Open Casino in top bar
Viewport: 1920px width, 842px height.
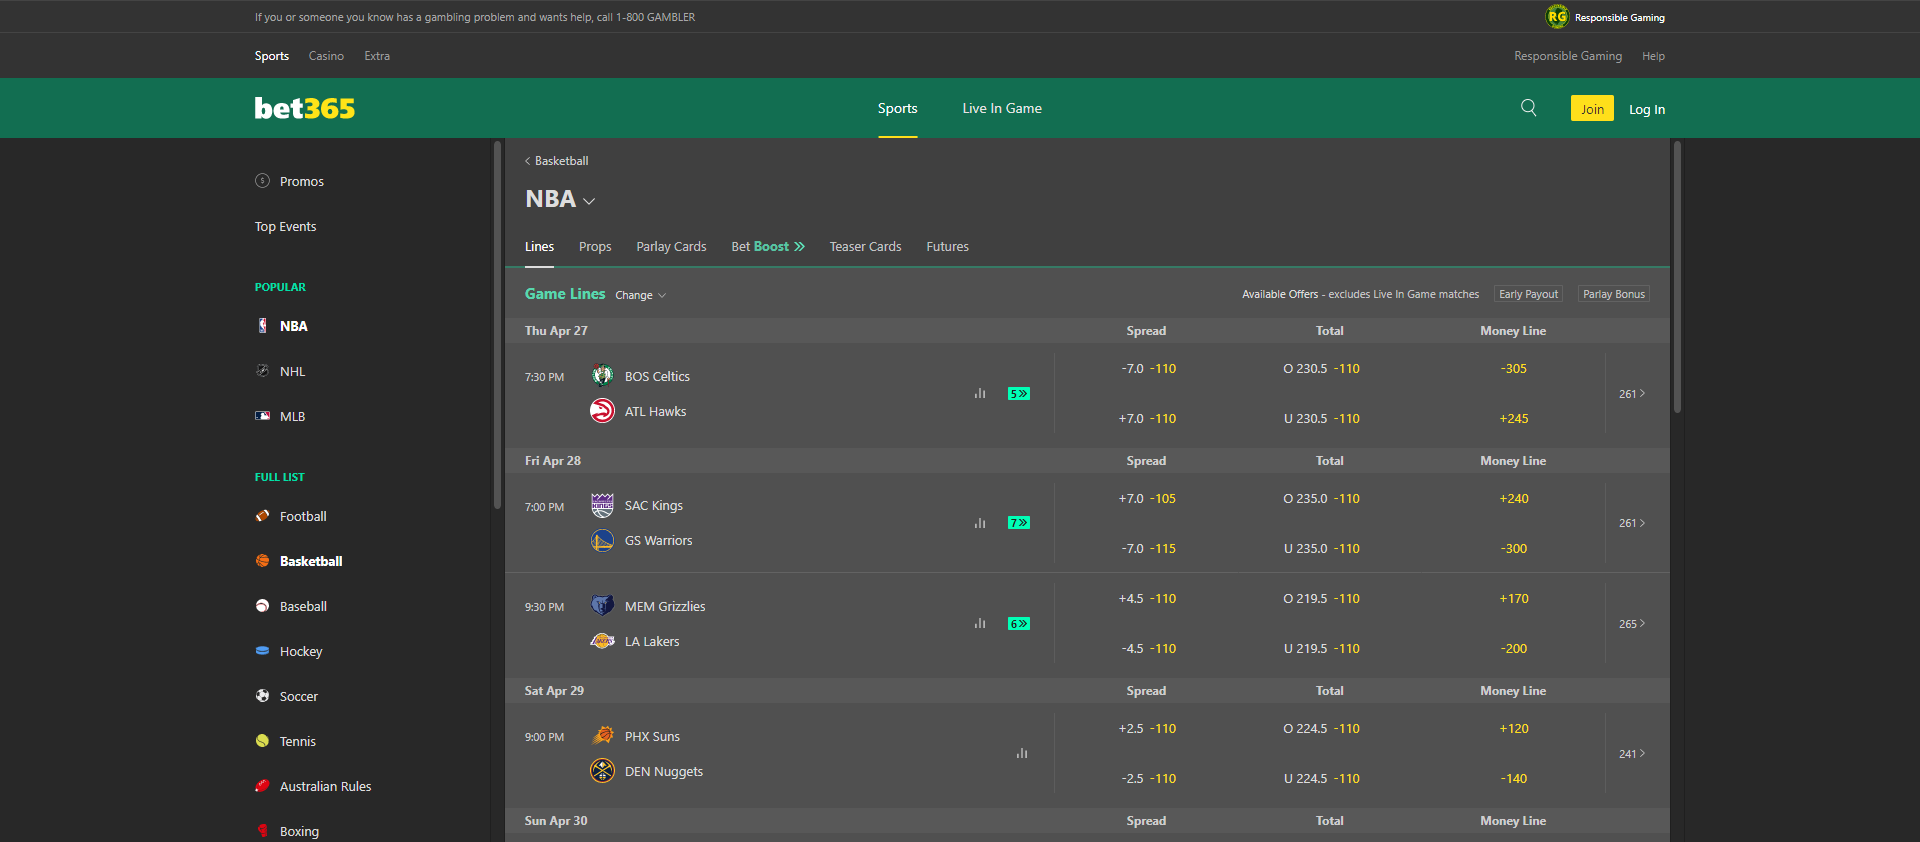click(x=326, y=56)
